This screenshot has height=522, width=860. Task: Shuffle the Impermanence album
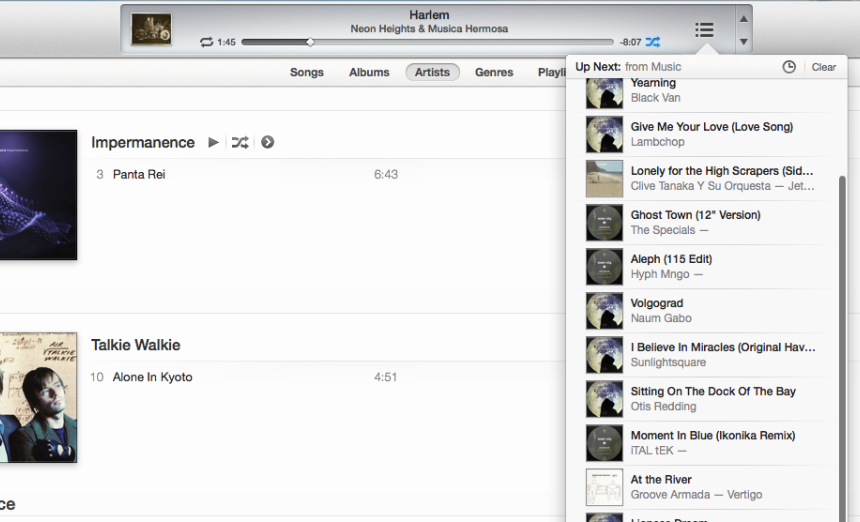click(x=240, y=143)
